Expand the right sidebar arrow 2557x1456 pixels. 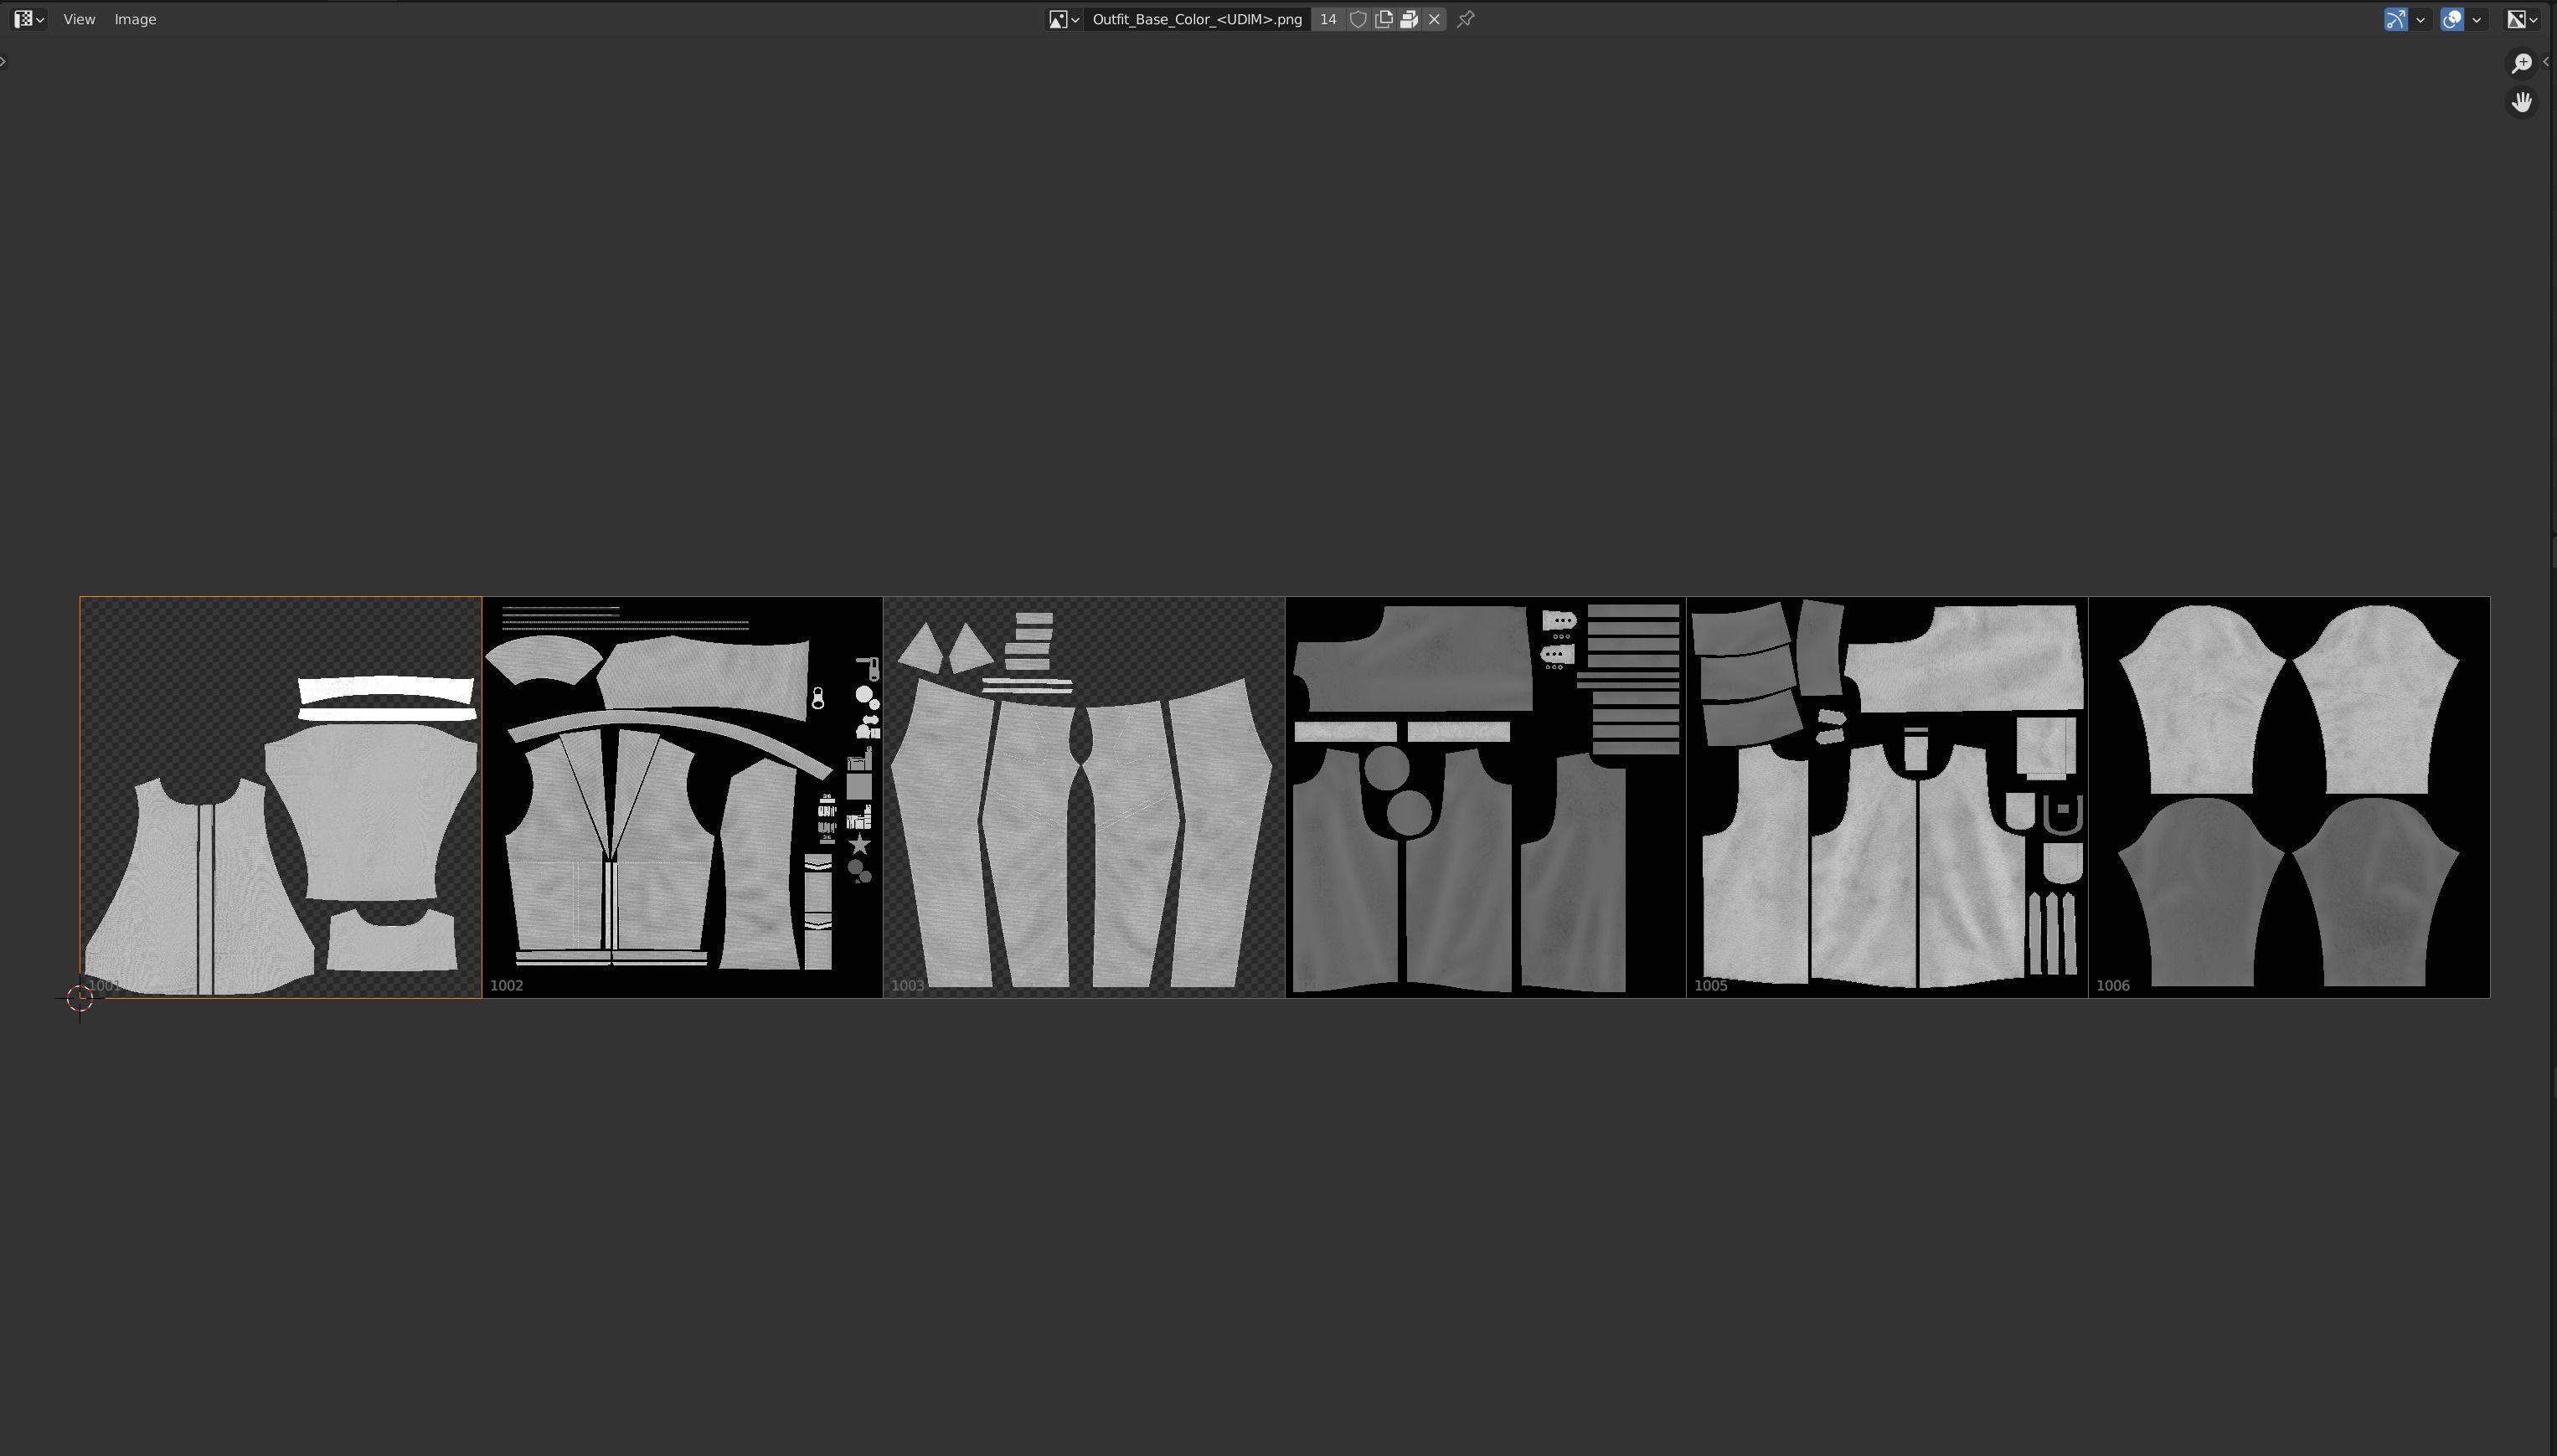point(2546,62)
